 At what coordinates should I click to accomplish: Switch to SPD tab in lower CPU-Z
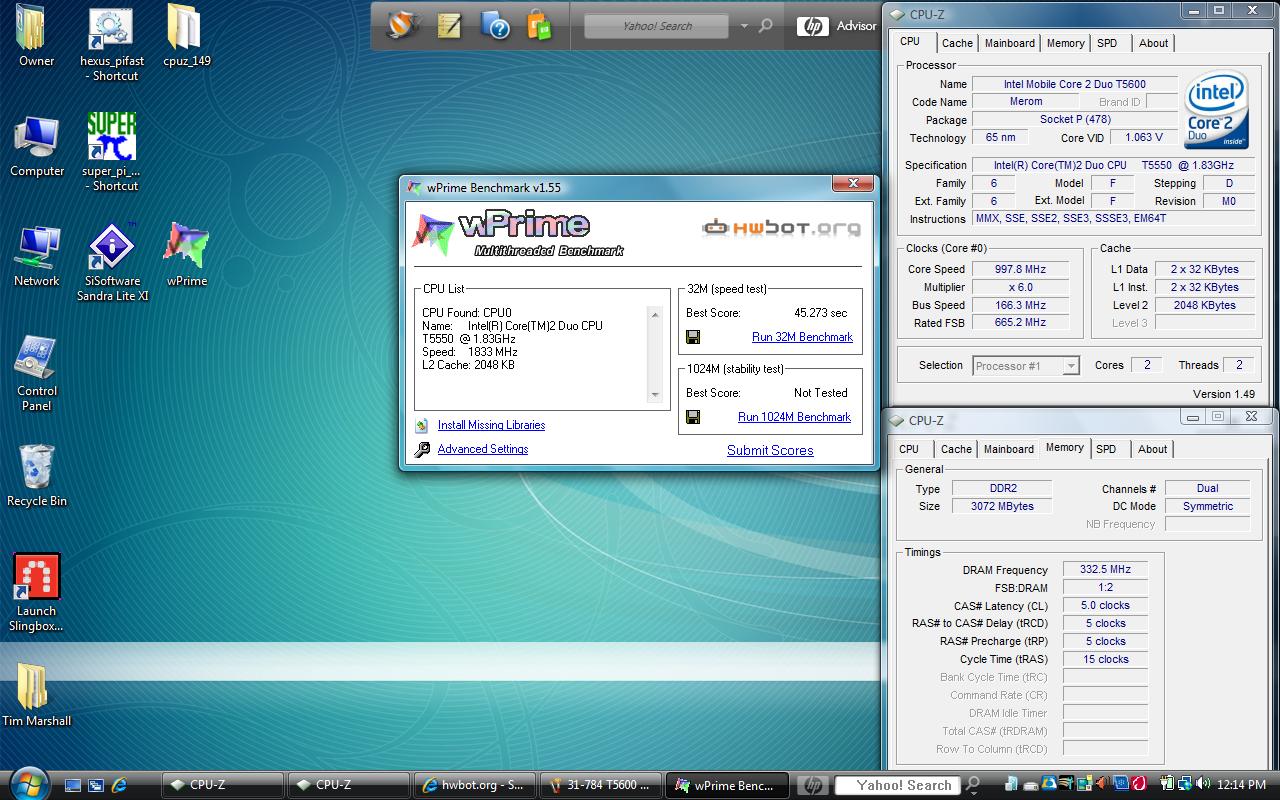click(1106, 449)
